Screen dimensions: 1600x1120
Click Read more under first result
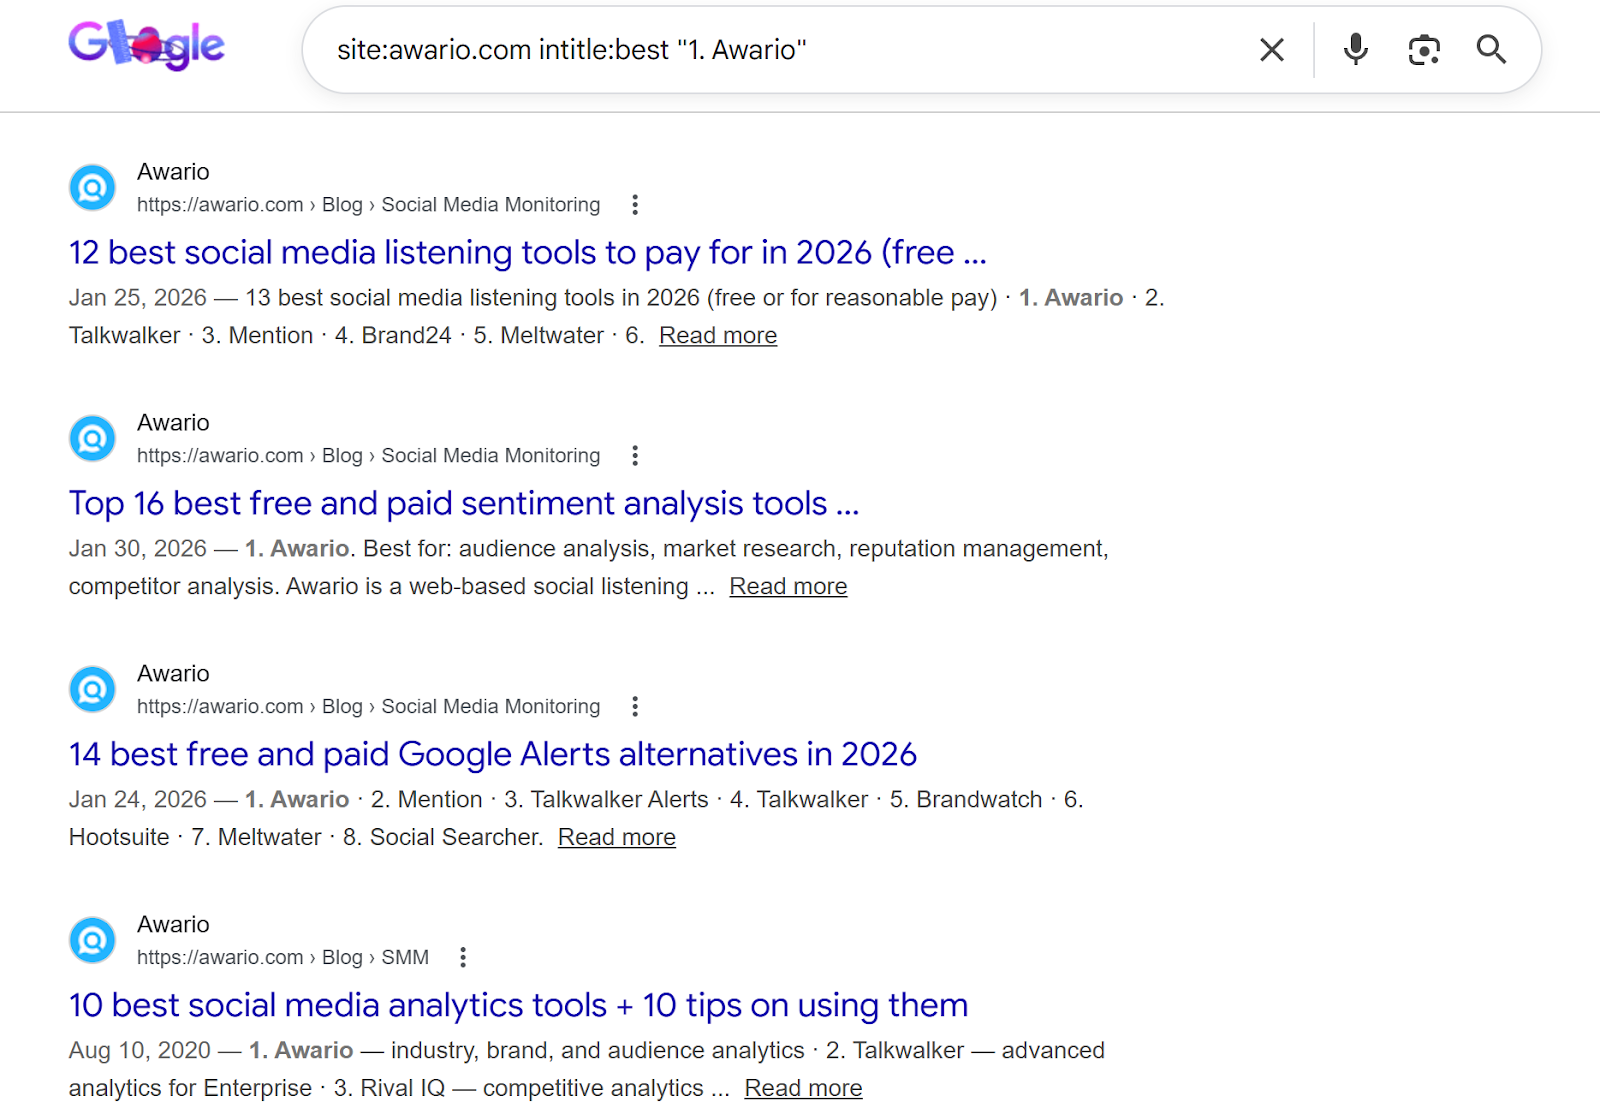(717, 336)
